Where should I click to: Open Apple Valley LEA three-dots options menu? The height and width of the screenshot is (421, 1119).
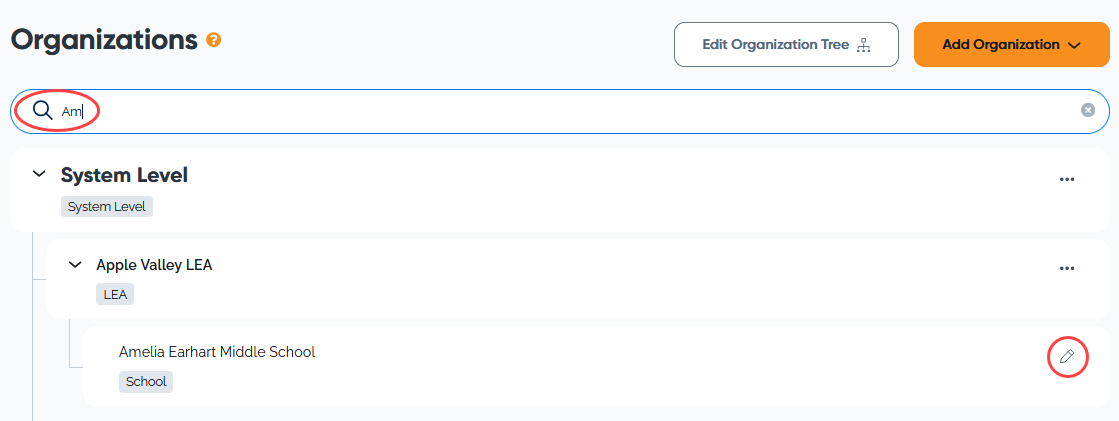(x=1067, y=268)
